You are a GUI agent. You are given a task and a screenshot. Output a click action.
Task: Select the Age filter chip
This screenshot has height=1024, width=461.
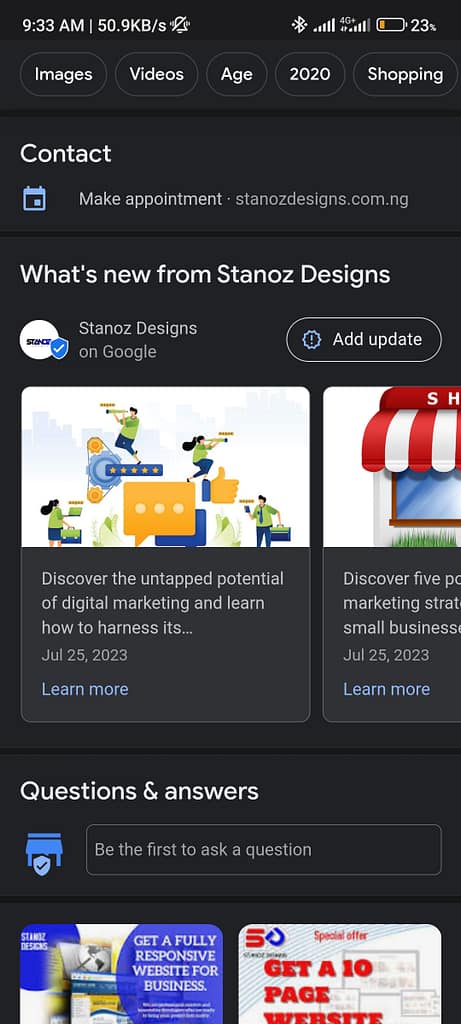[236, 74]
